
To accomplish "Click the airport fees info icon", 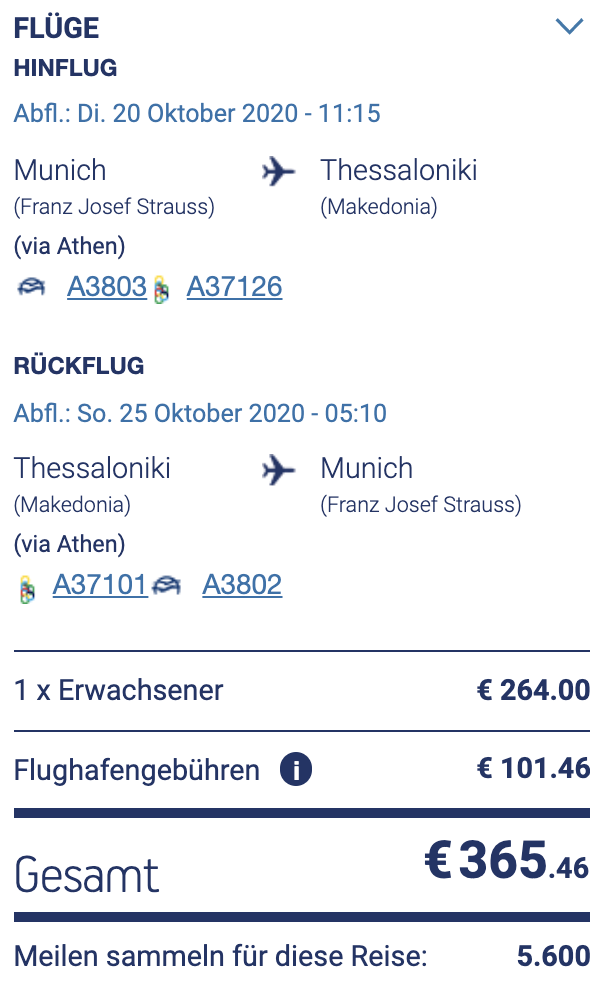I will 296,770.
